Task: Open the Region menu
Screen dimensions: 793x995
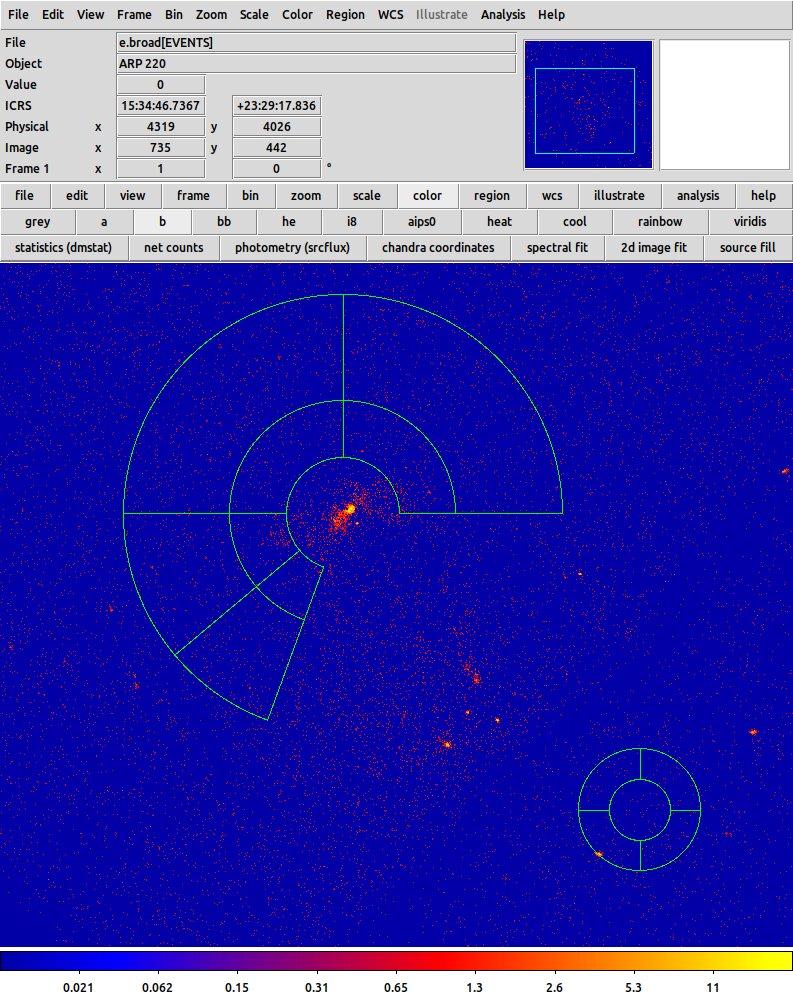Action: click(345, 14)
